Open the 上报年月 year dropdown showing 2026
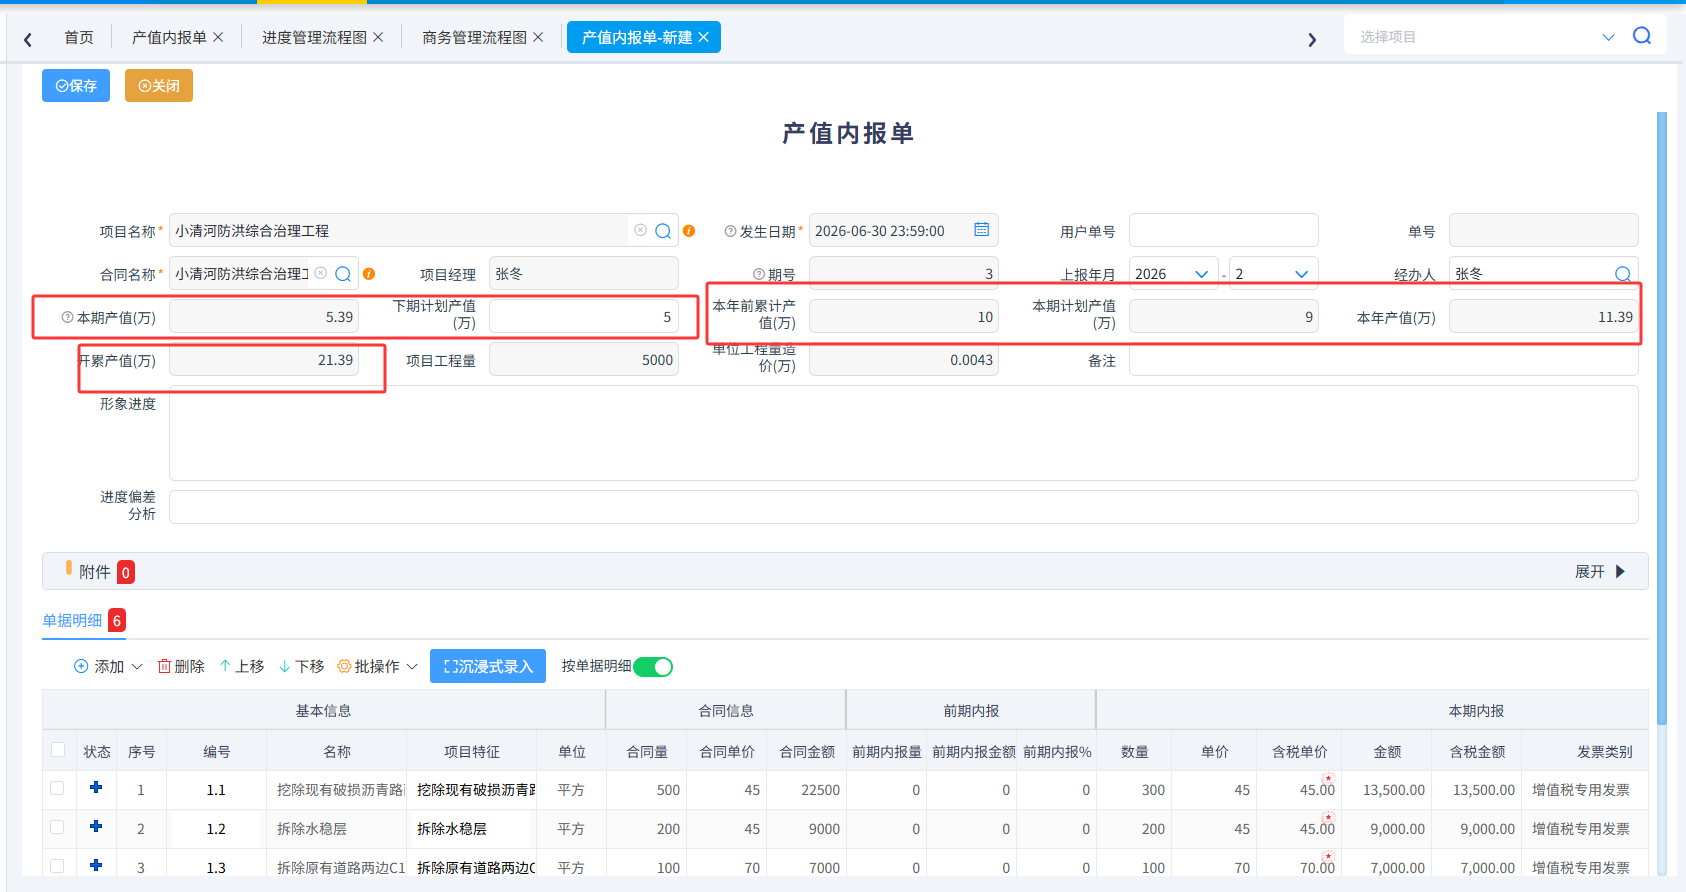 pyautogui.click(x=1173, y=274)
